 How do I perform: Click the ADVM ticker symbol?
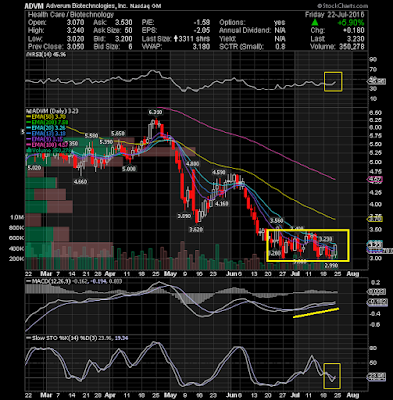pos(34,6)
